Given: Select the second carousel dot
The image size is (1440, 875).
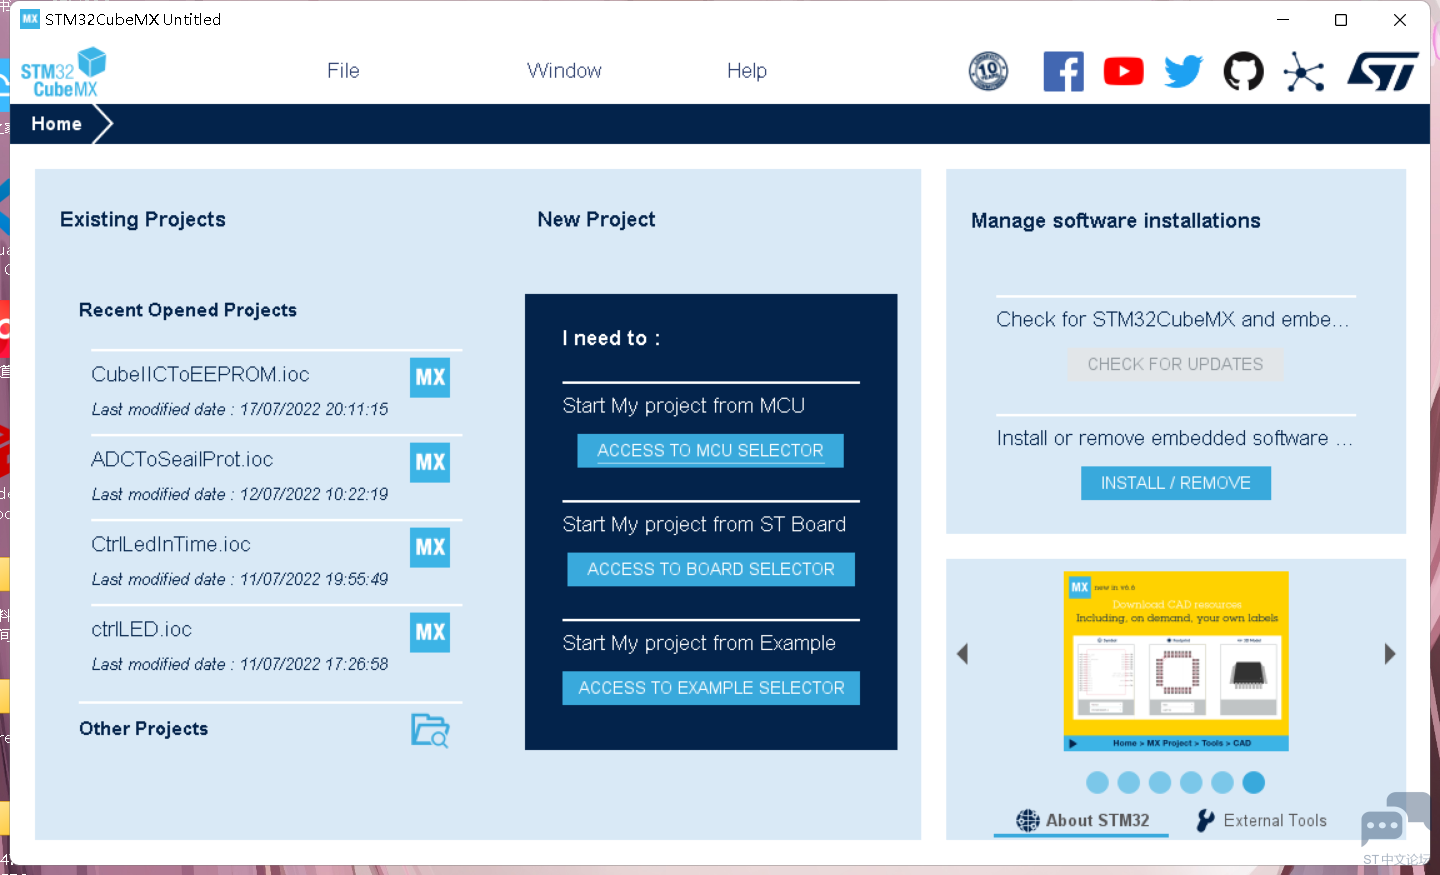Looking at the screenshot, I should tap(1129, 782).
